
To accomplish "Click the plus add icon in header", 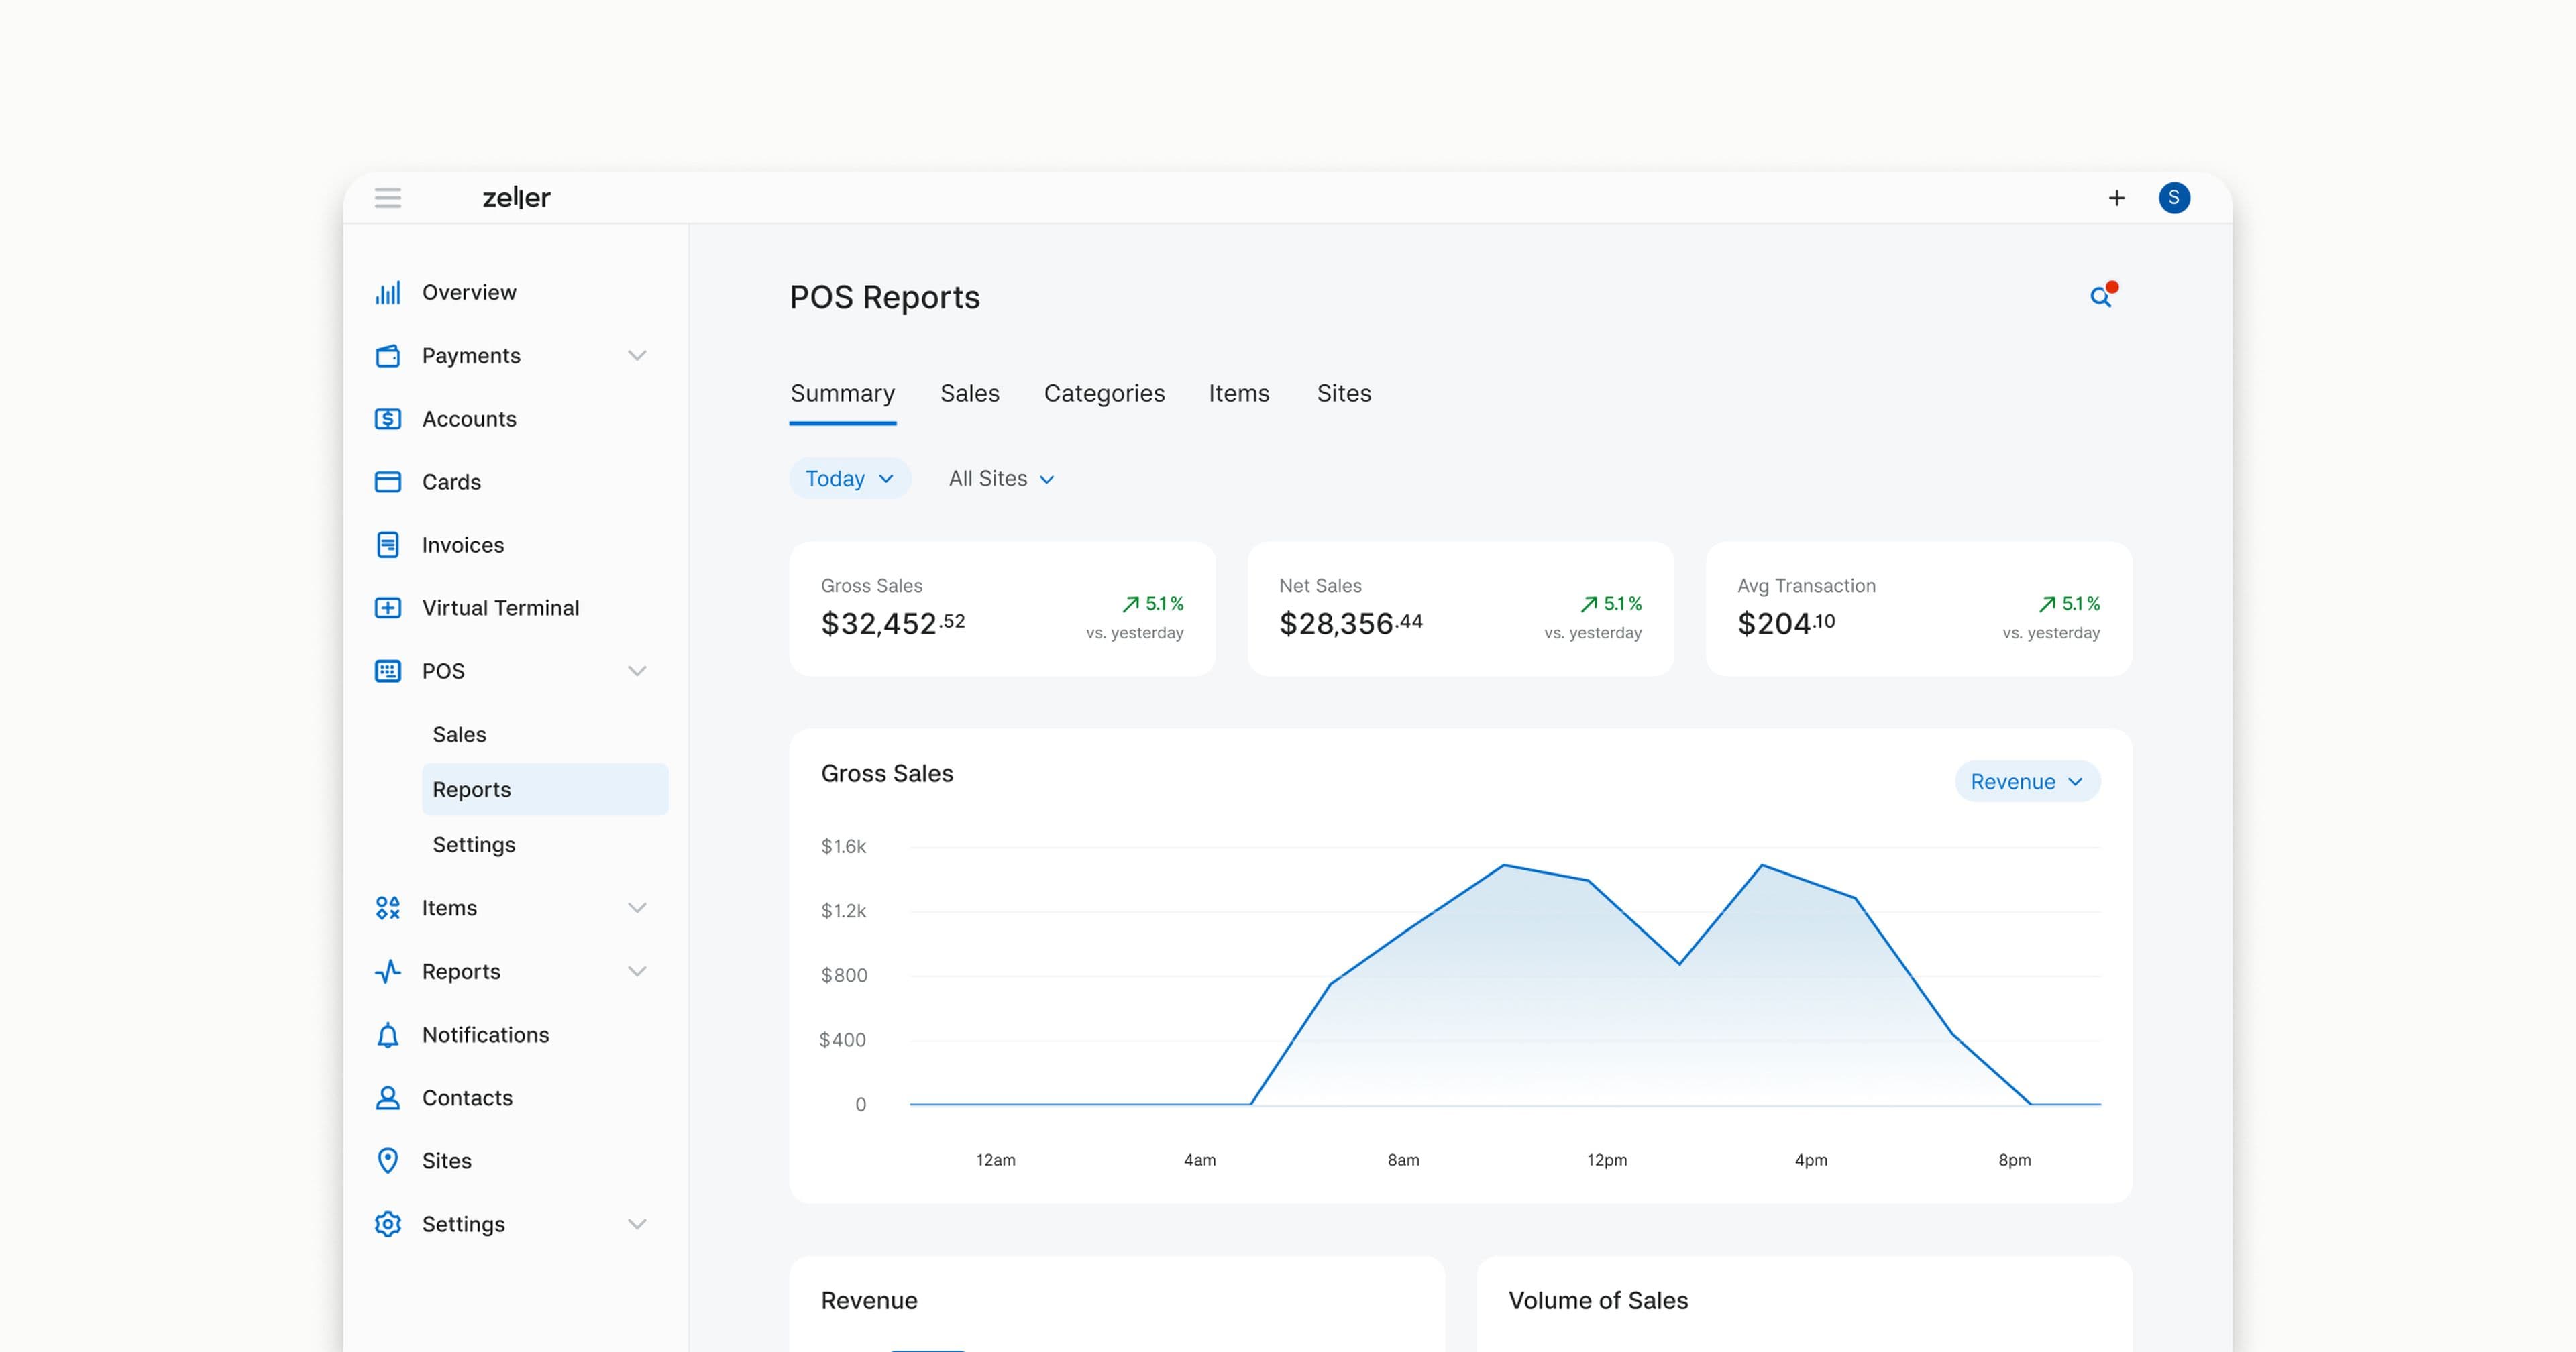I will [2116, 198].
